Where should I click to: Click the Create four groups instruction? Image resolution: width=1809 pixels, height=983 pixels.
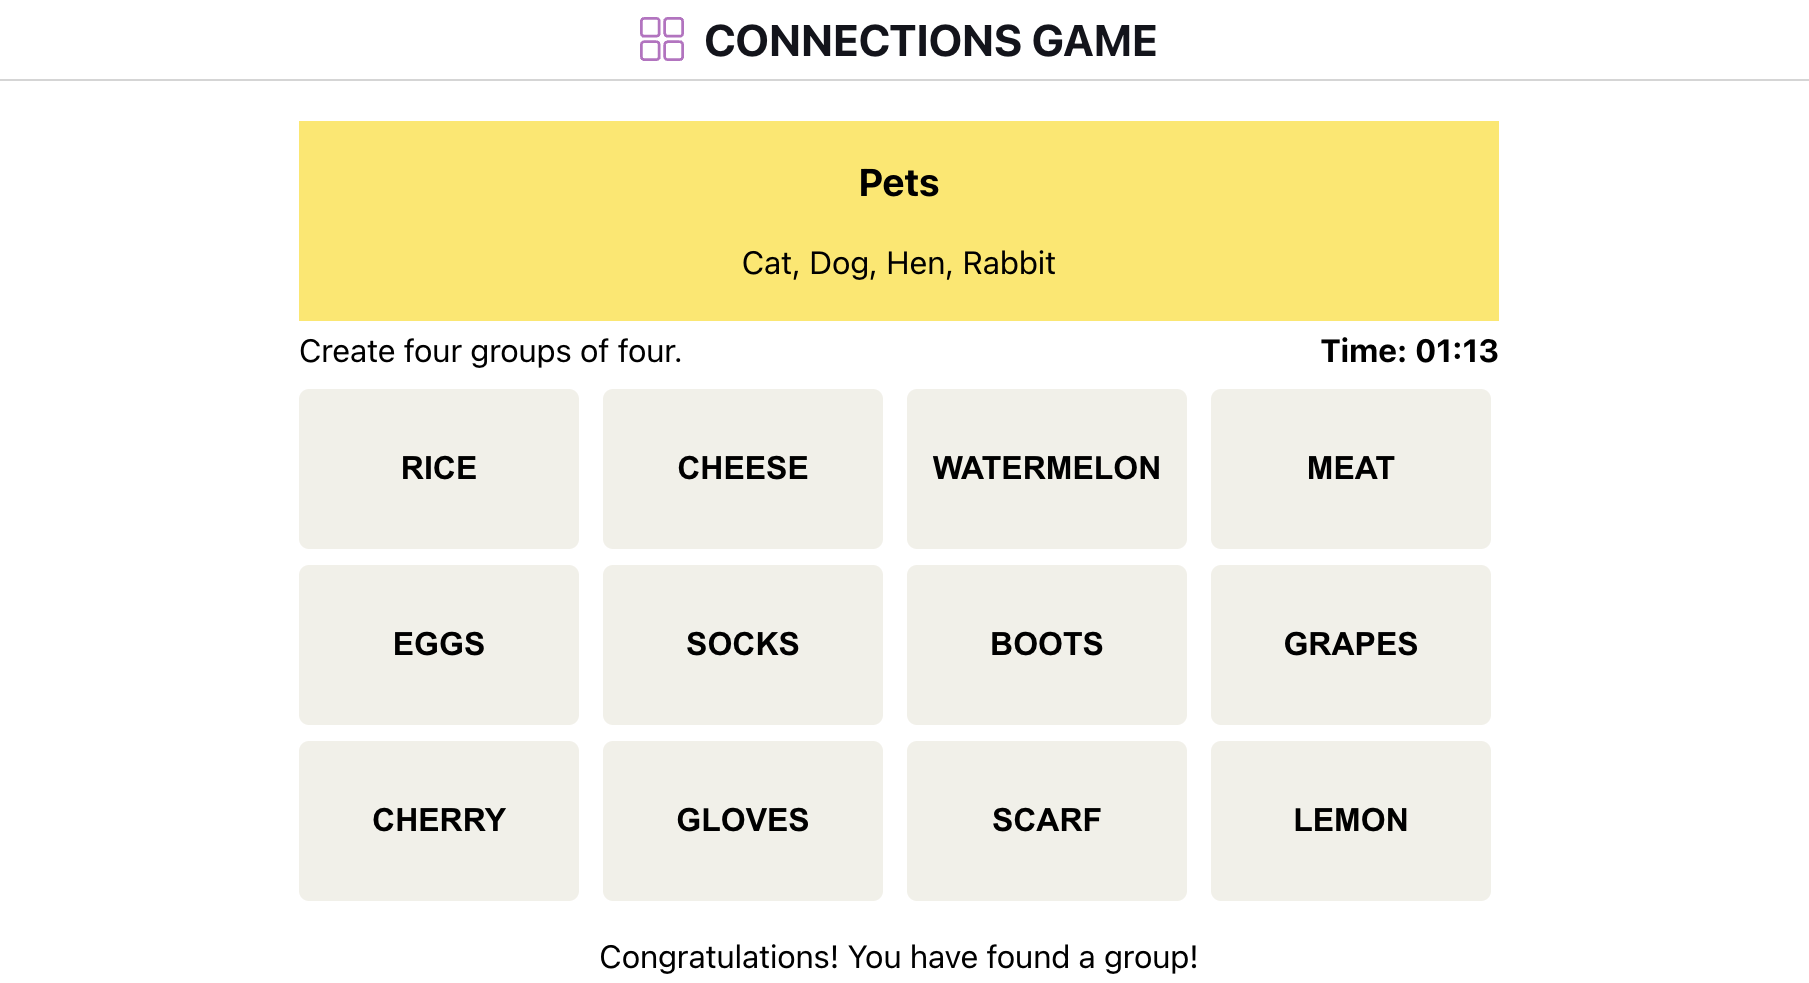[x=490, y=351]
